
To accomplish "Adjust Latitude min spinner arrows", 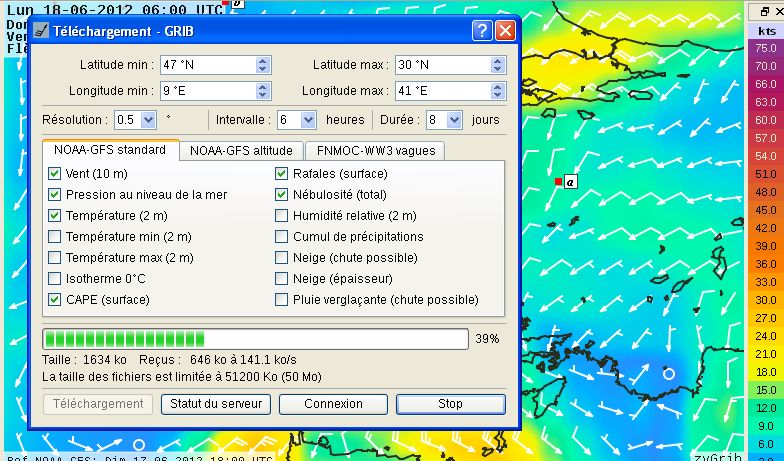I will point(263,65).
